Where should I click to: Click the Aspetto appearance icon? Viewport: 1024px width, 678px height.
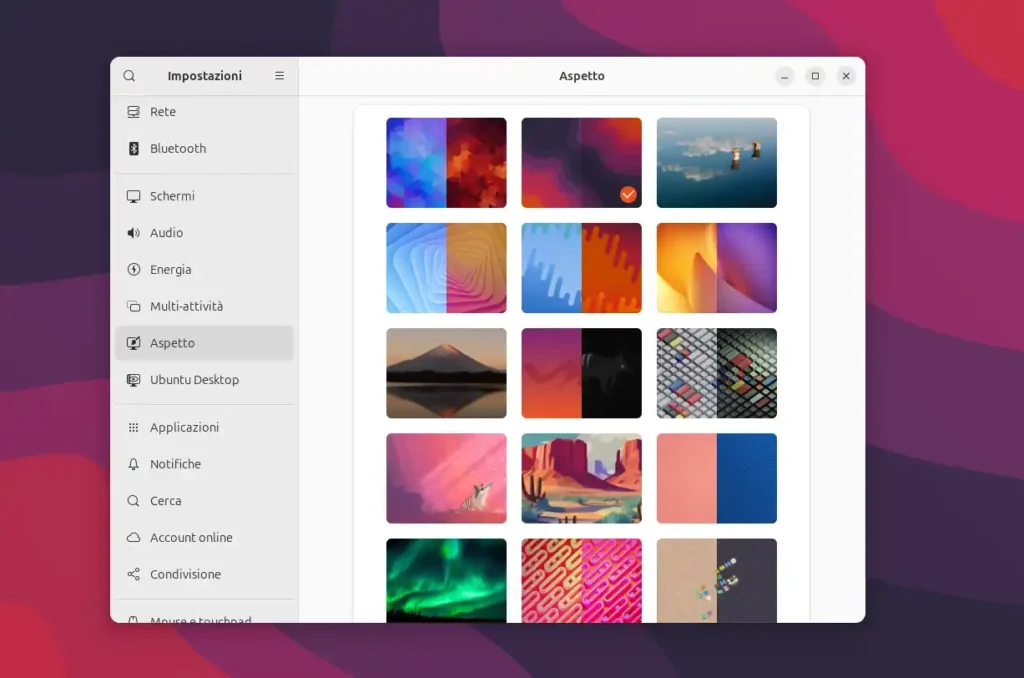tap(133, 342)
